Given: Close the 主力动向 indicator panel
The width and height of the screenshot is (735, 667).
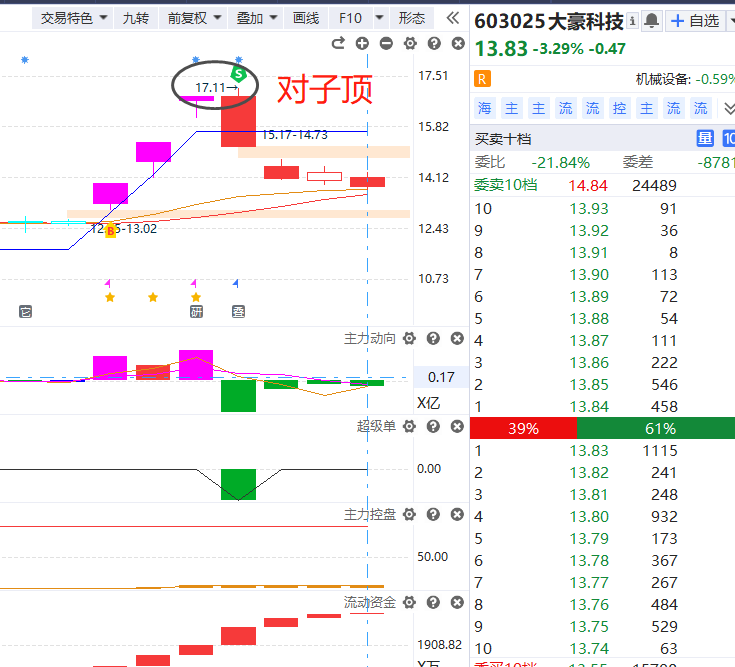Looking at the screenshot, I should pyautogui.click(x=457, y=338).
